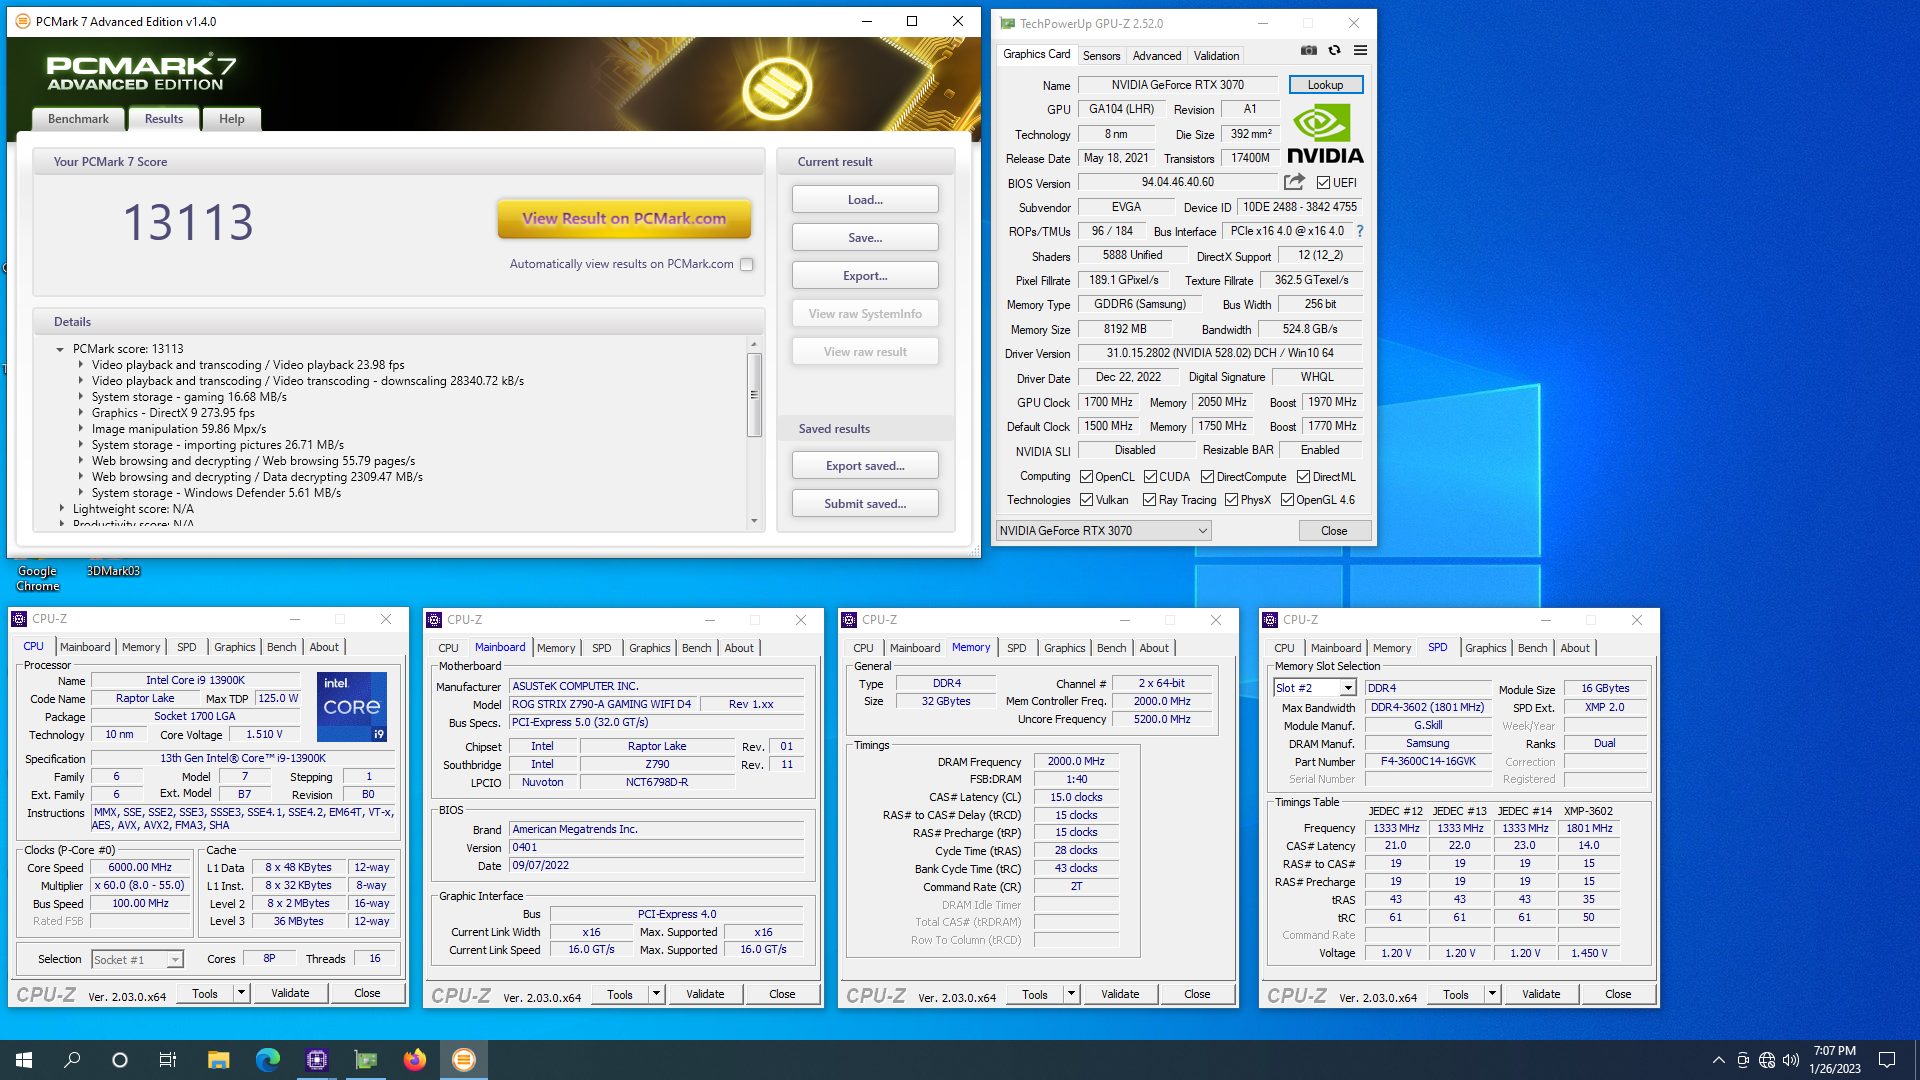Screen dimensions: 1920x1080
Task: Open the Google Chrome desktop shortcut
Action: click(37, 578)
